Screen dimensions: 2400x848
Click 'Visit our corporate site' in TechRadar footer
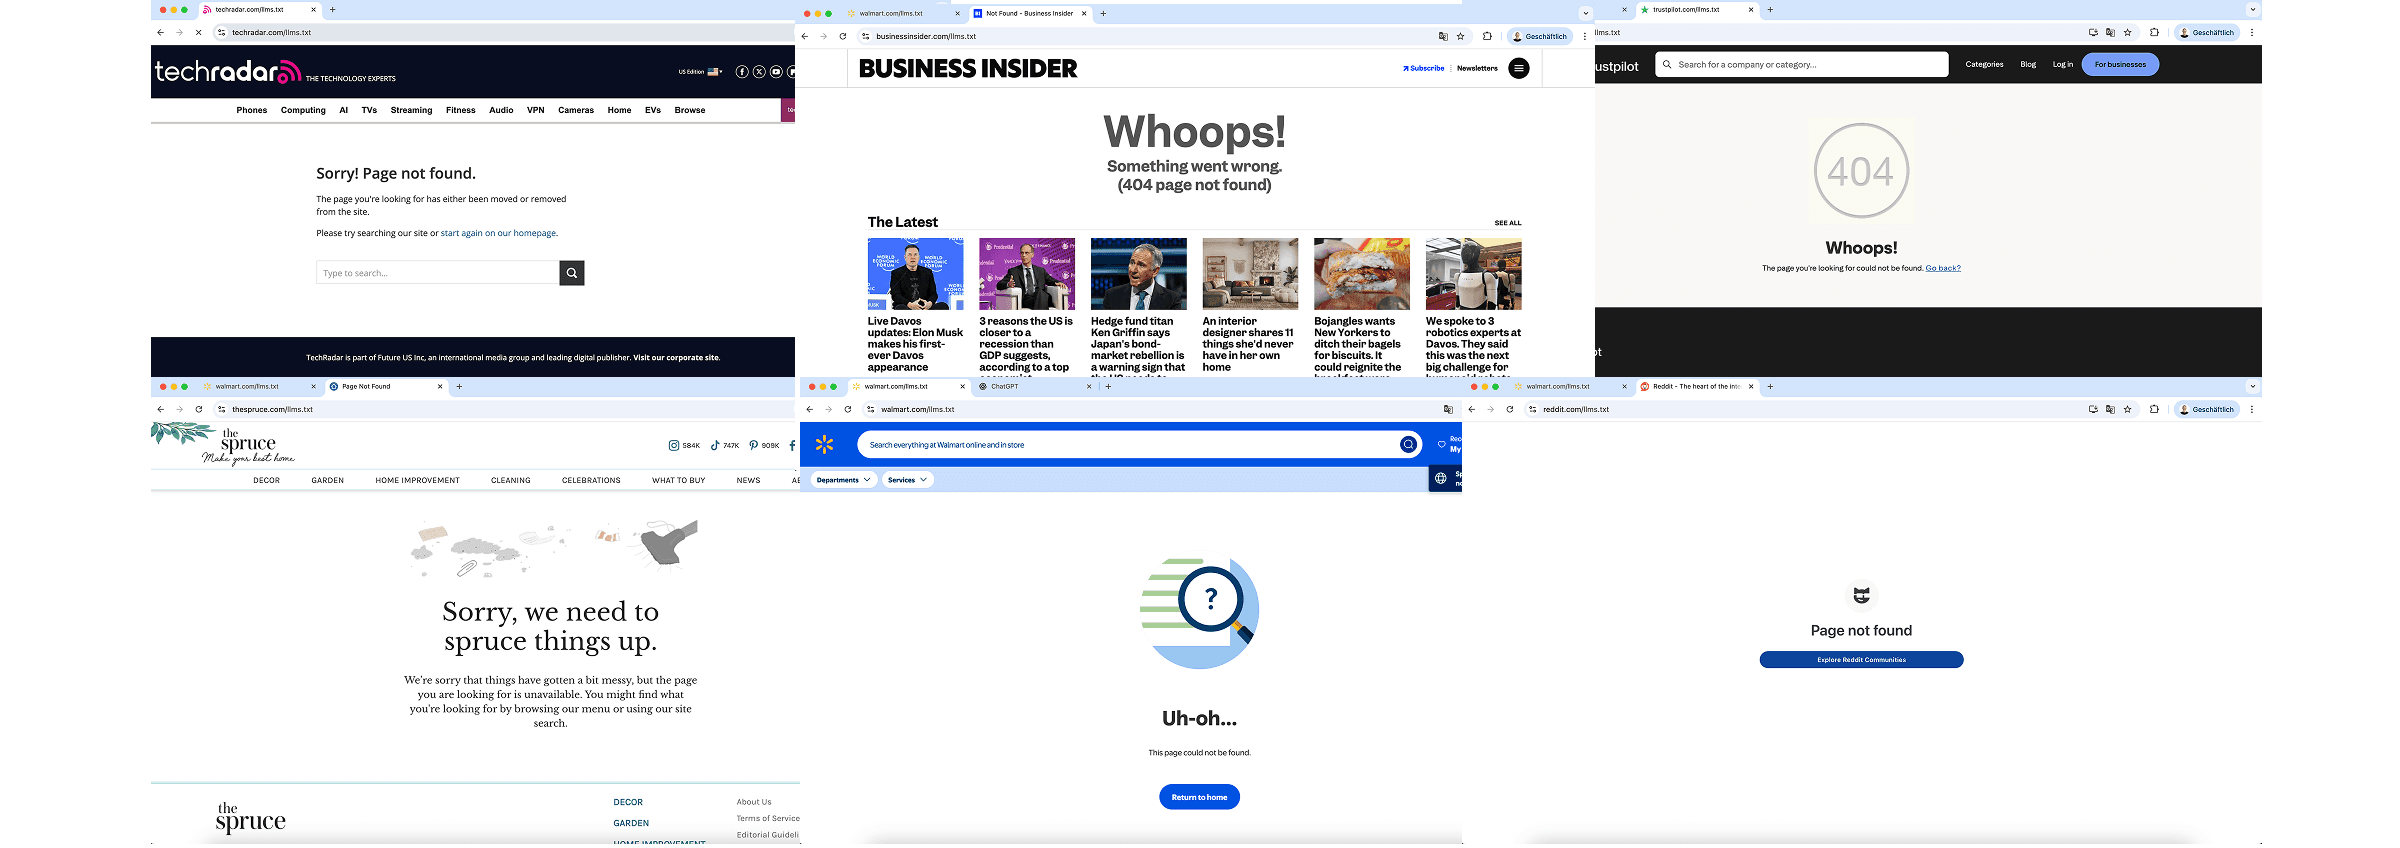[x=676, y=357]
